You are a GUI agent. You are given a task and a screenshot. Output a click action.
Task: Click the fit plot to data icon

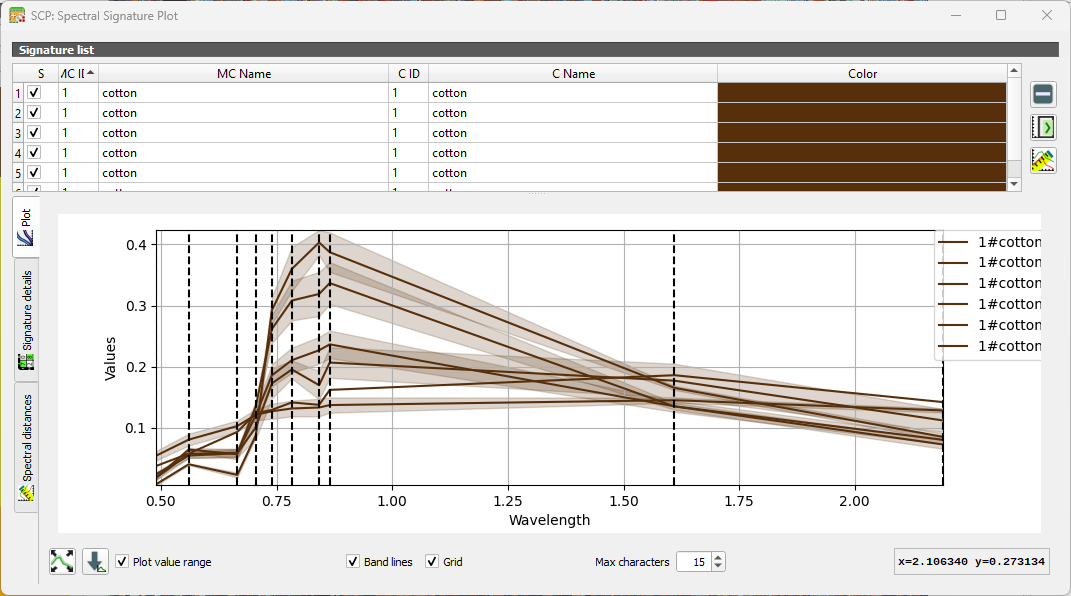click(x=62, y=562)
